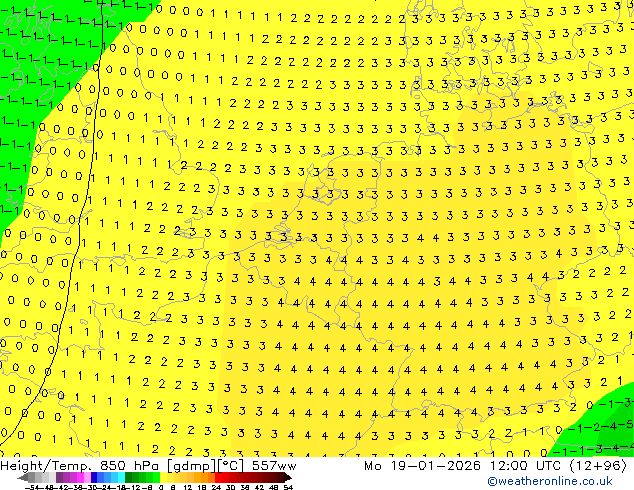Click the dark maroon right arrow end of scale

click(x=287, y=478)
